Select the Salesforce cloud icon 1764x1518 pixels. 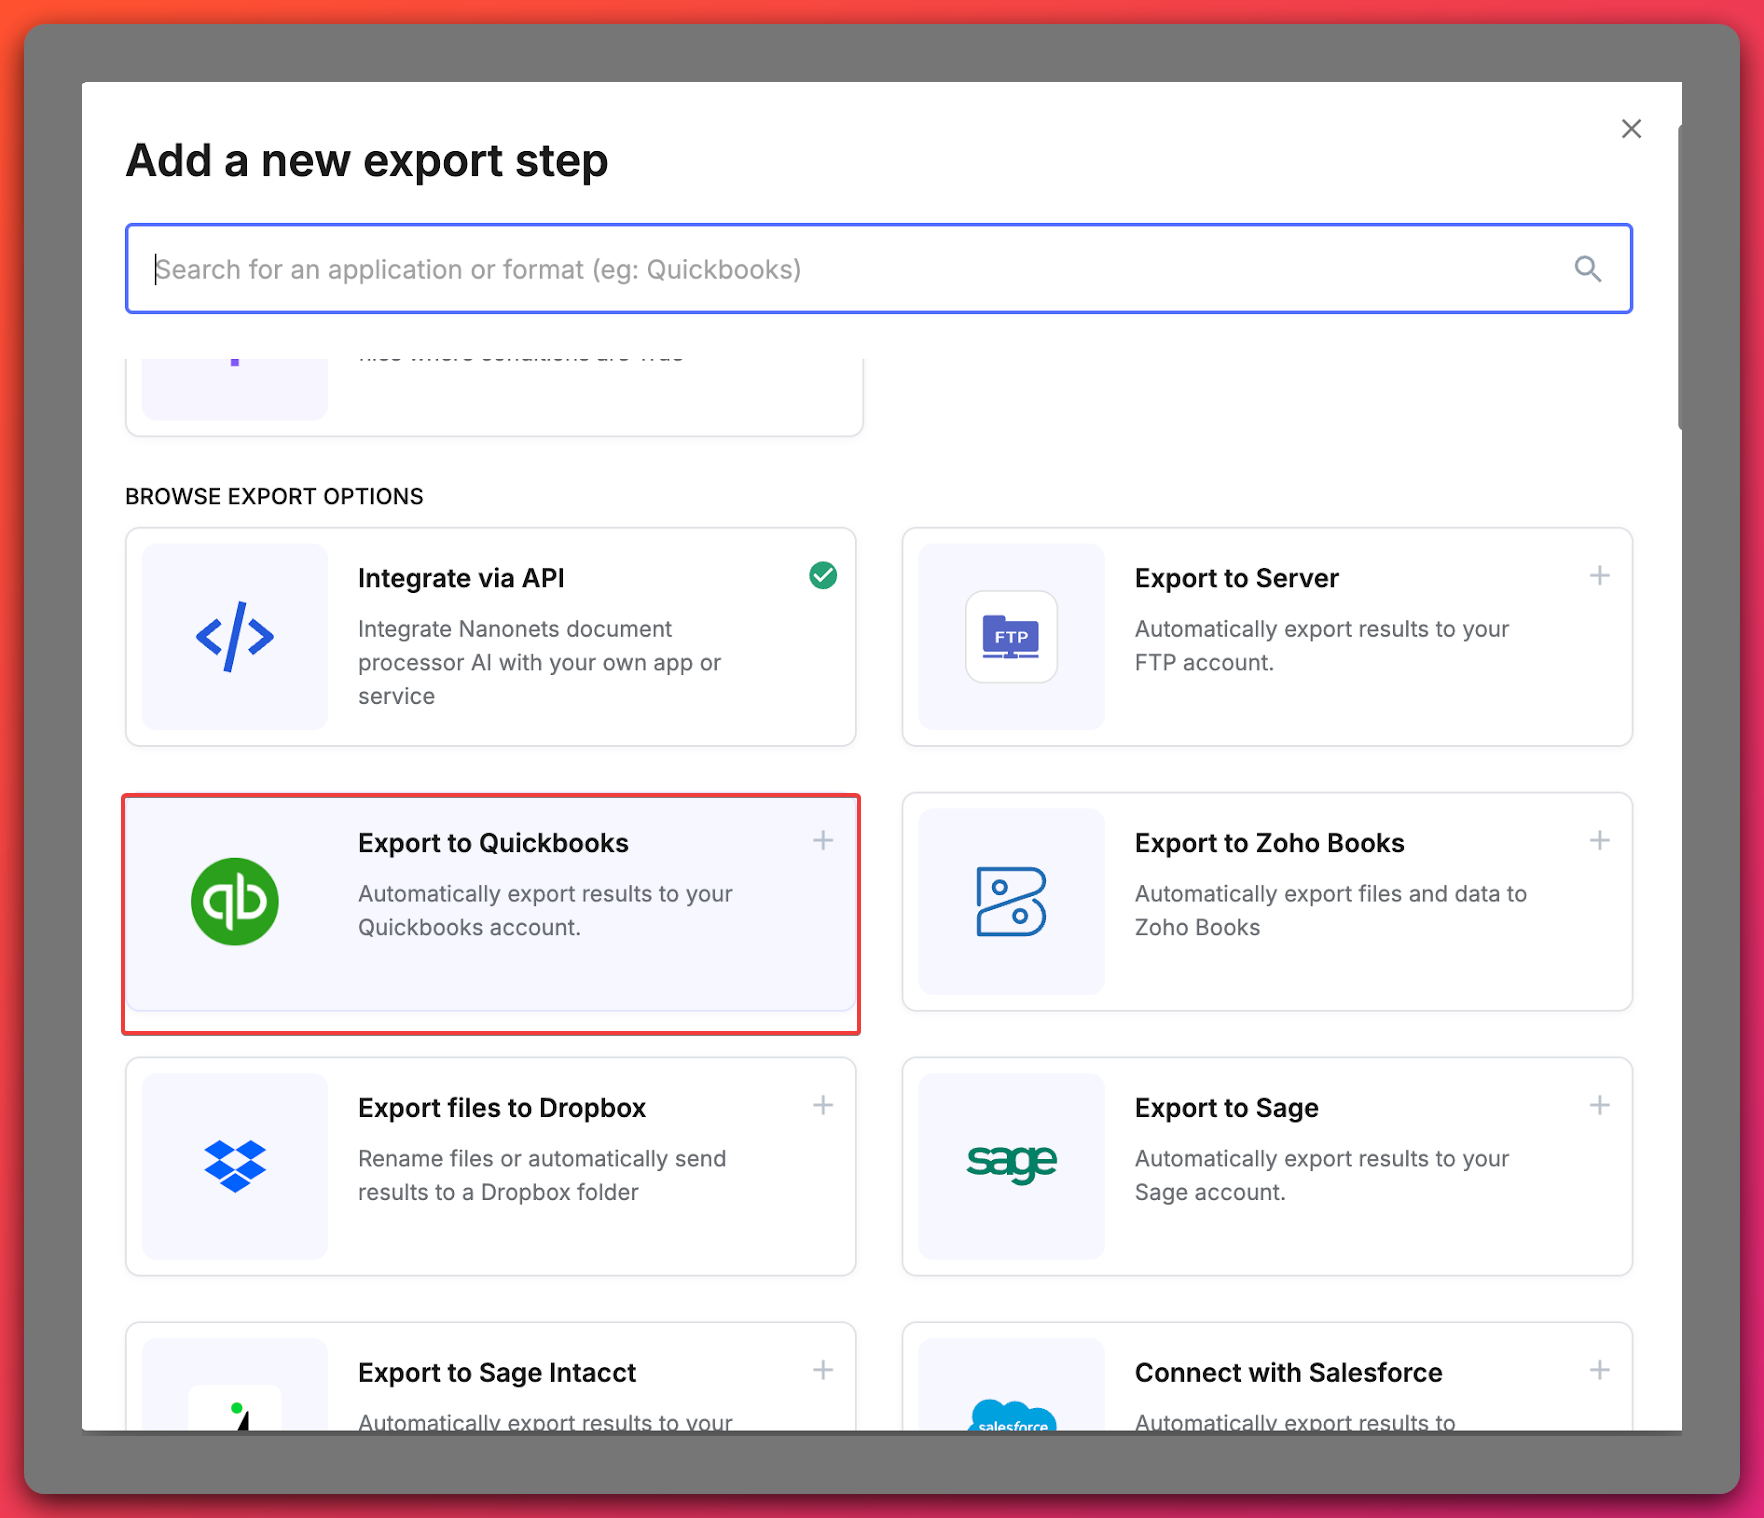(1011, 1420)
